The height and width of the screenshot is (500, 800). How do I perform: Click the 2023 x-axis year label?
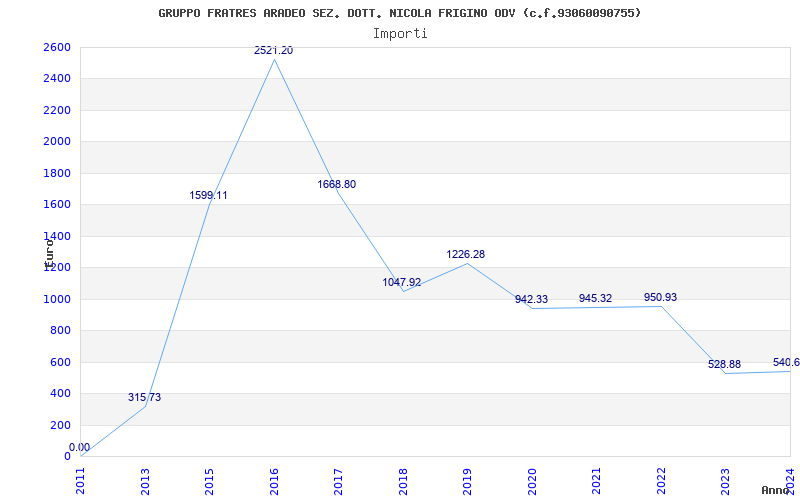point(726,481)
